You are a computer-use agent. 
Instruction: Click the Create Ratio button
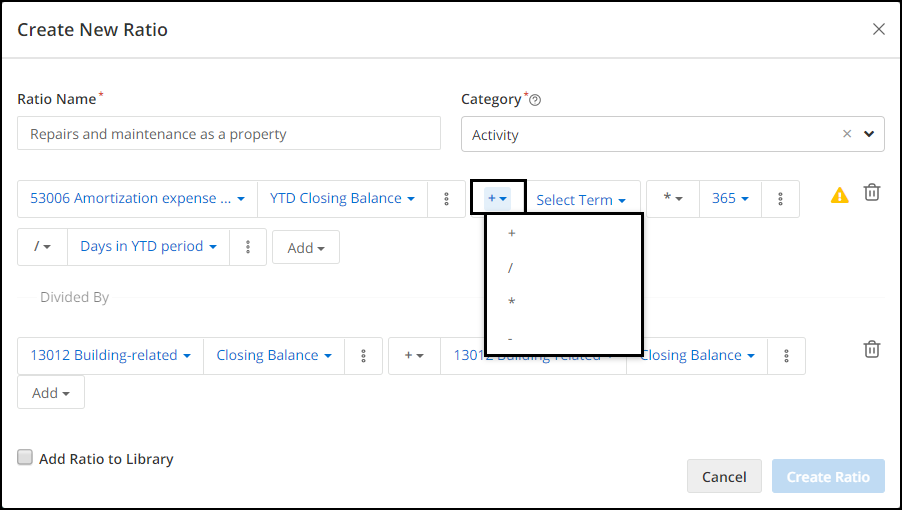828,476
